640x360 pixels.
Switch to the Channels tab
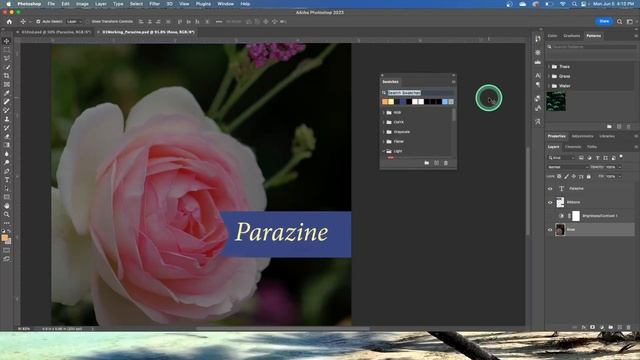573,147
